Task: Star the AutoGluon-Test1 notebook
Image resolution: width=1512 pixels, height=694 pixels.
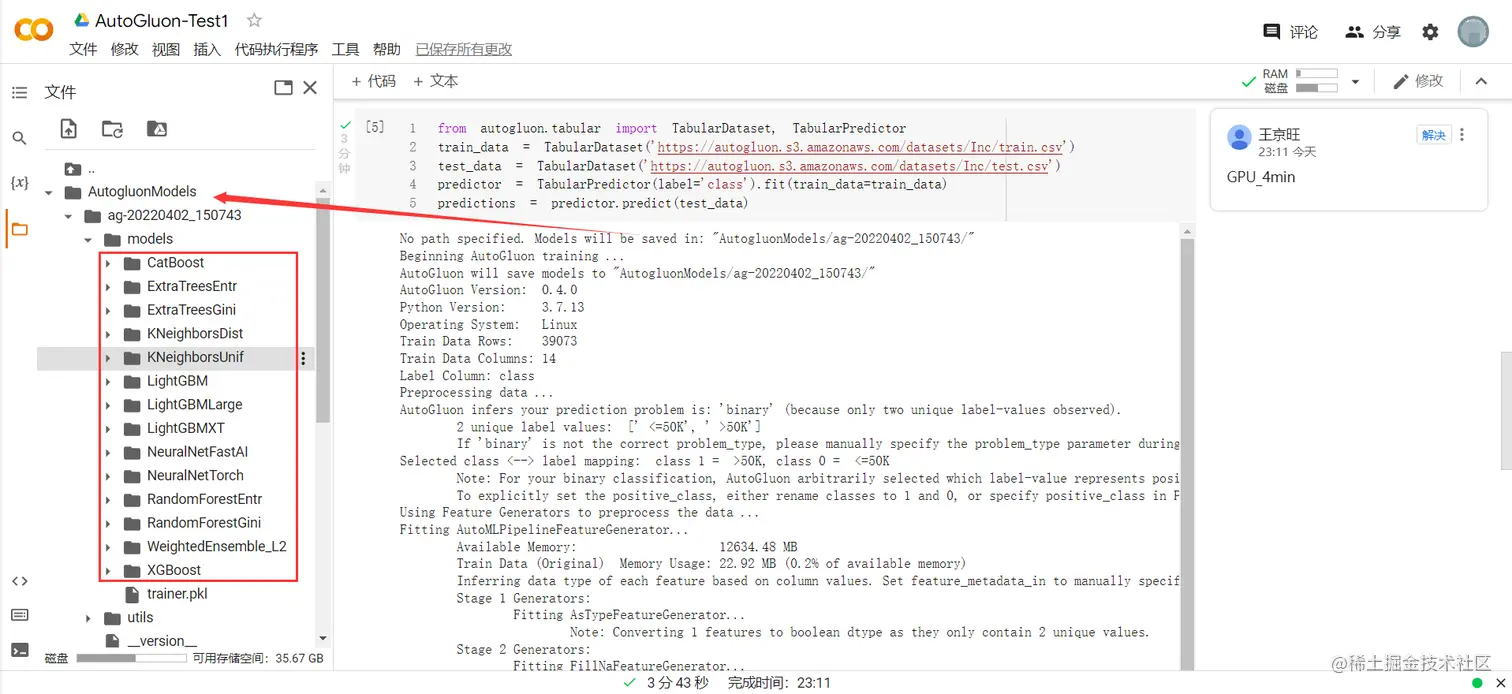Action: coord(255,20)
